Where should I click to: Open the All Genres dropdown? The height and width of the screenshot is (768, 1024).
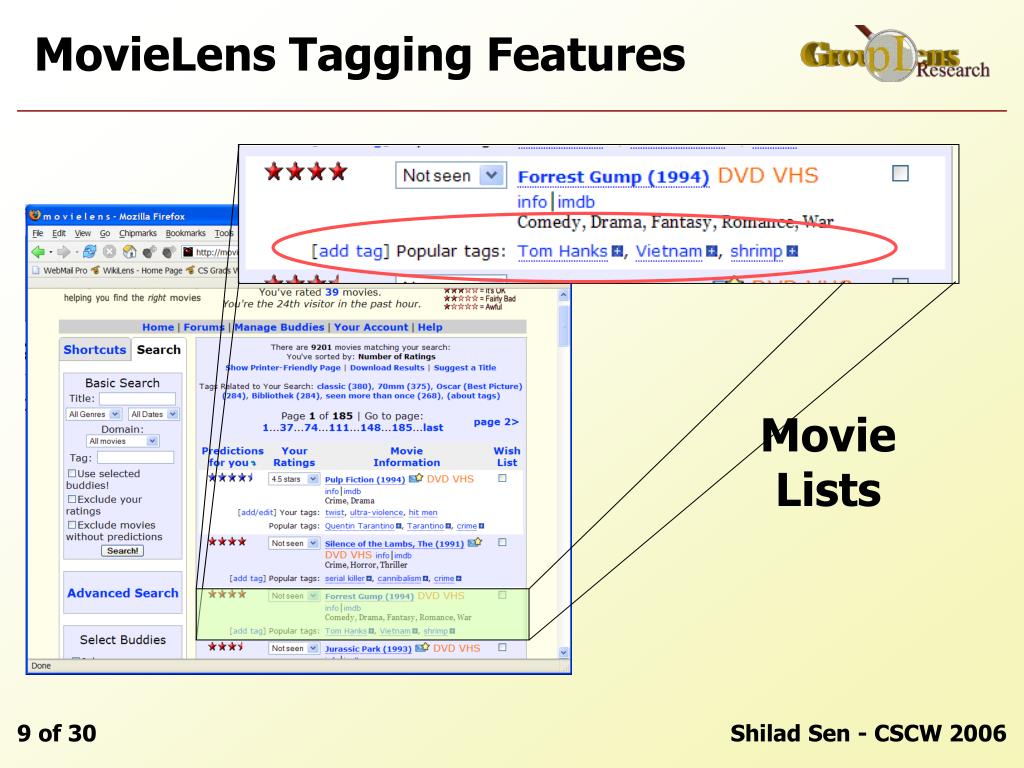pos(94,414)
